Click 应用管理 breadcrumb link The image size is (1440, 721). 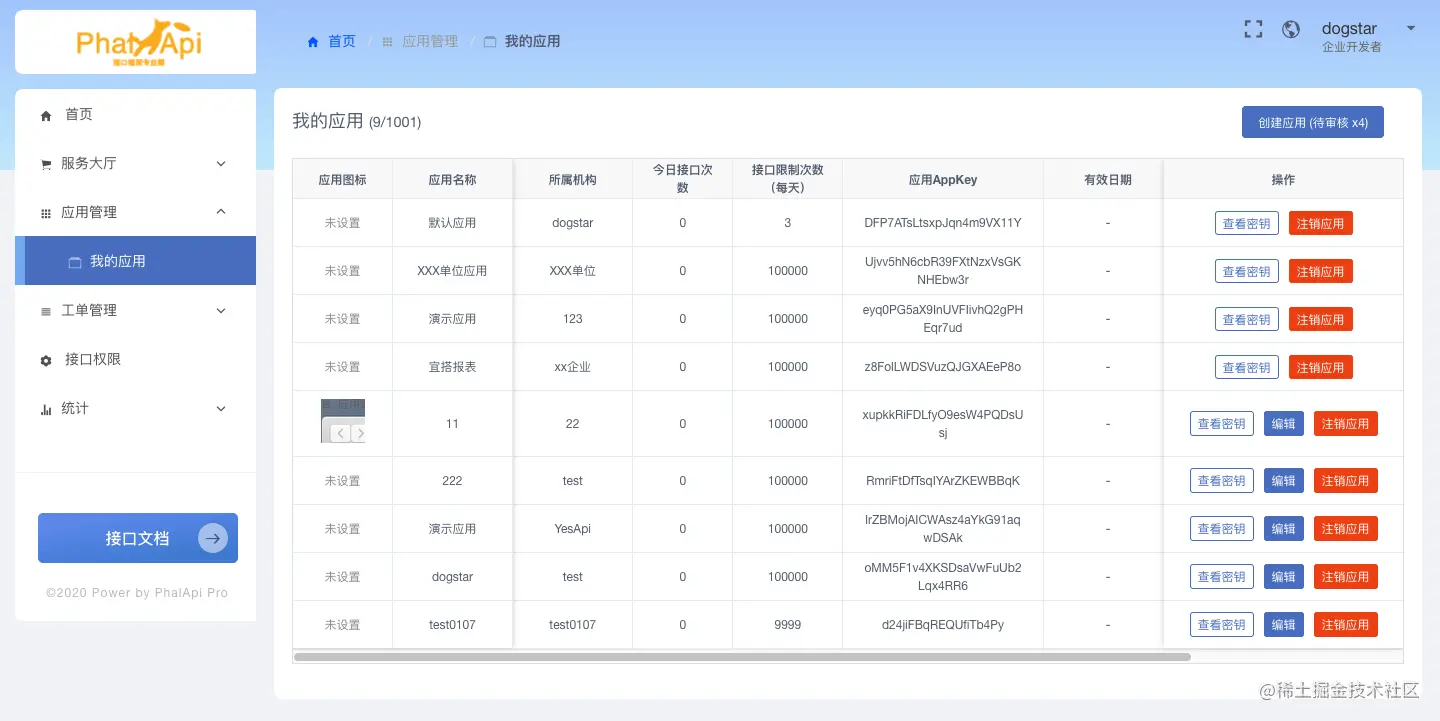[430, 41]
